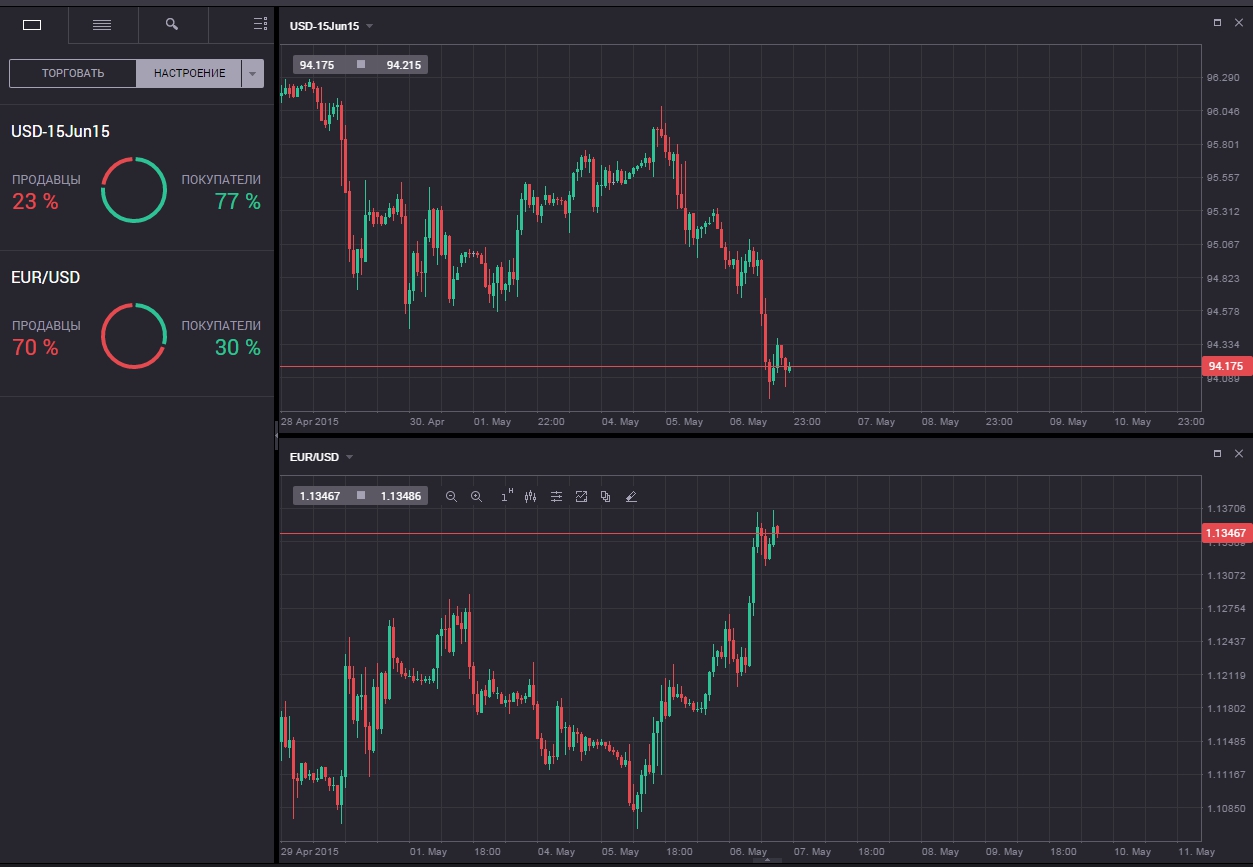Zoom in the EUR/USD chart
Screen dimensions: 1253x867
[476, 496]
